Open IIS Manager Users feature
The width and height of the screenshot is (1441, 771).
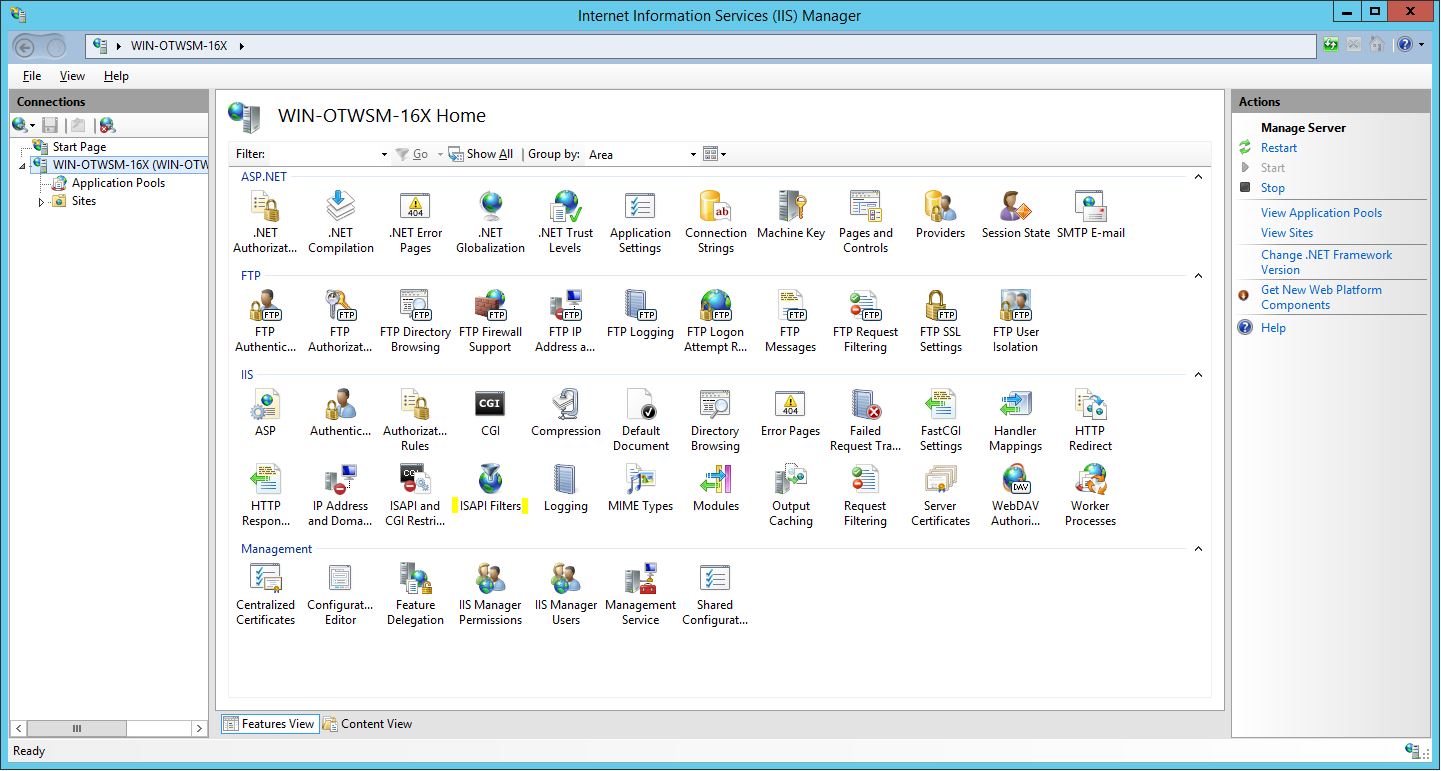click(x=566, y=593)
